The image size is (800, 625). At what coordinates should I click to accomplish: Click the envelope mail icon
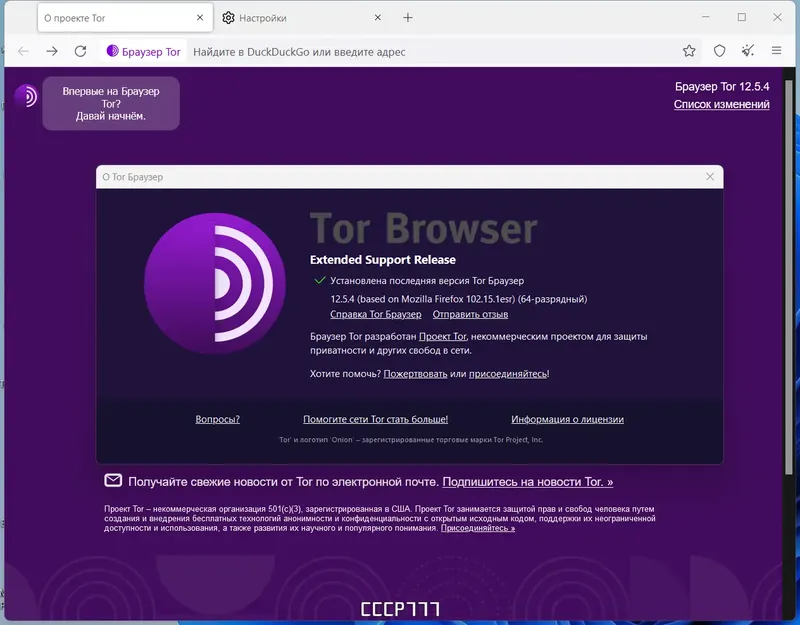click(113, 481)
